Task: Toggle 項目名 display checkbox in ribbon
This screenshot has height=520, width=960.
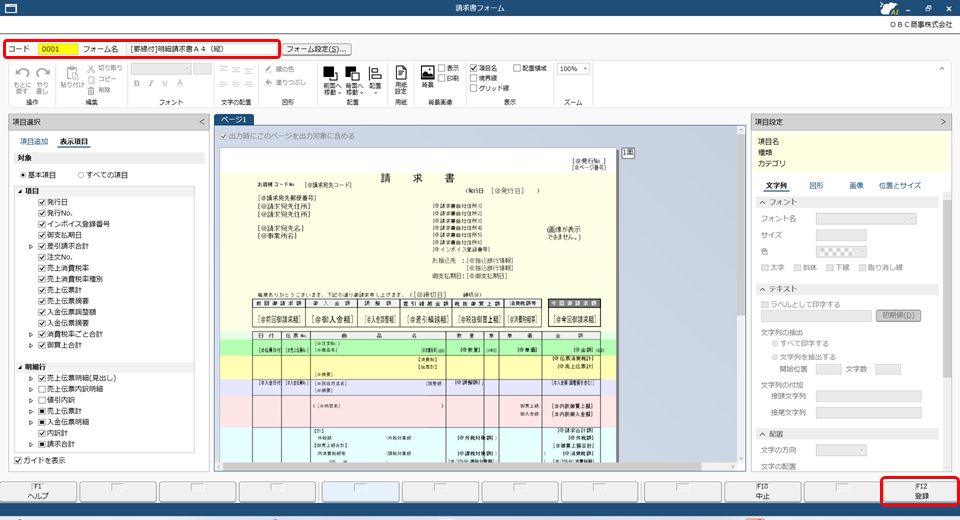Action: pos(473,69)
